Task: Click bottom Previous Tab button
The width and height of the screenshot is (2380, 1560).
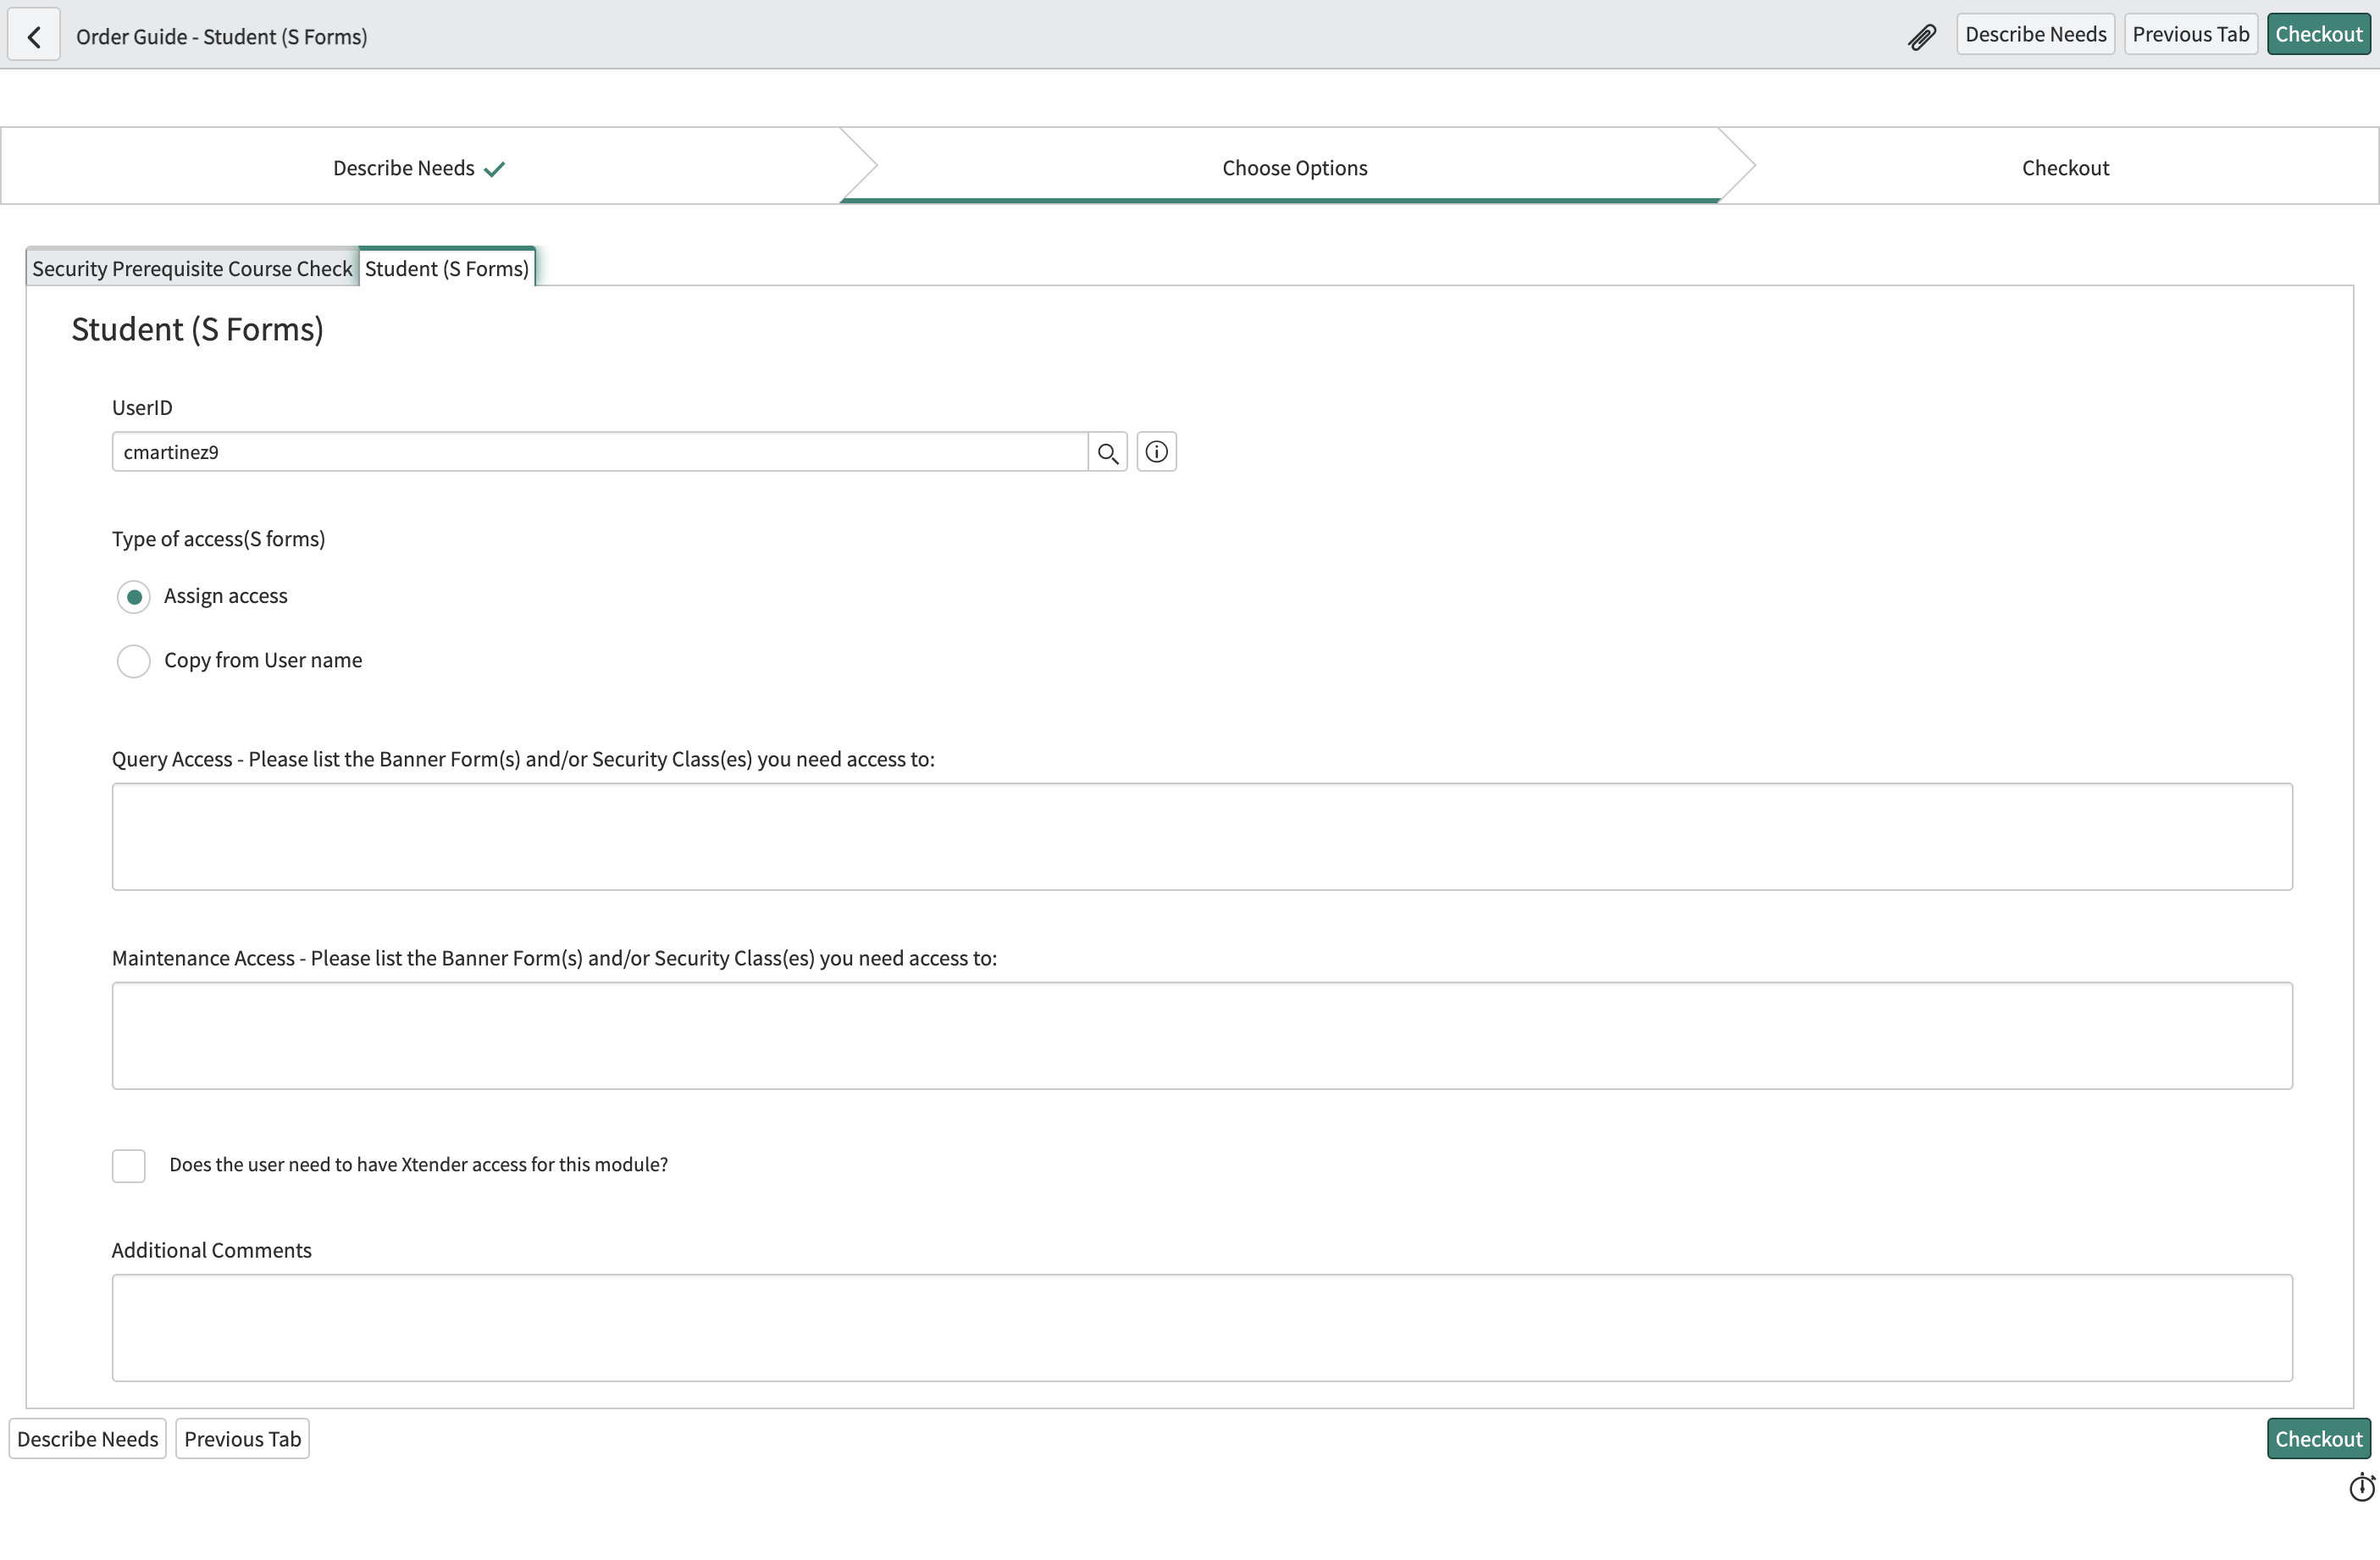Action: (x=242, y=1438)
